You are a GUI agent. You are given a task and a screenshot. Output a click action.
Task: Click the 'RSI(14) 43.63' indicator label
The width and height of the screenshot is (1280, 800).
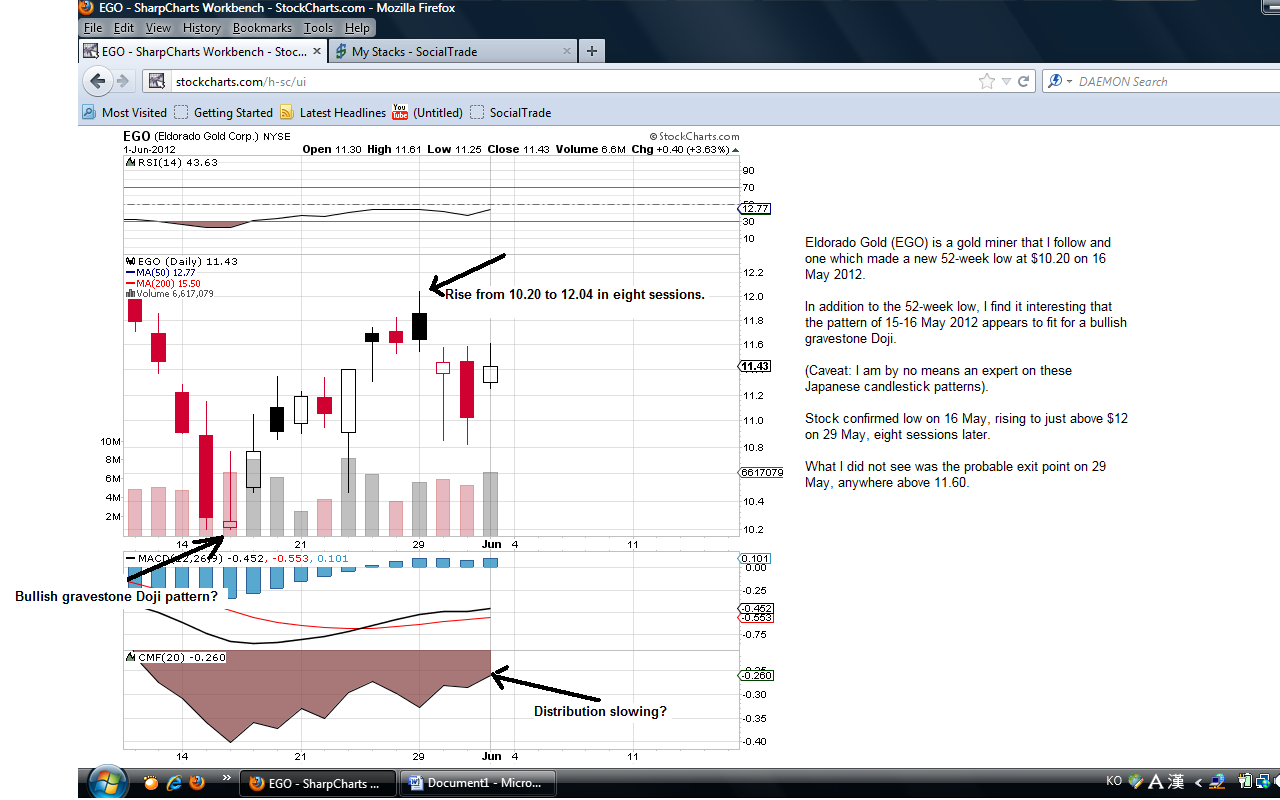(177, 161)
